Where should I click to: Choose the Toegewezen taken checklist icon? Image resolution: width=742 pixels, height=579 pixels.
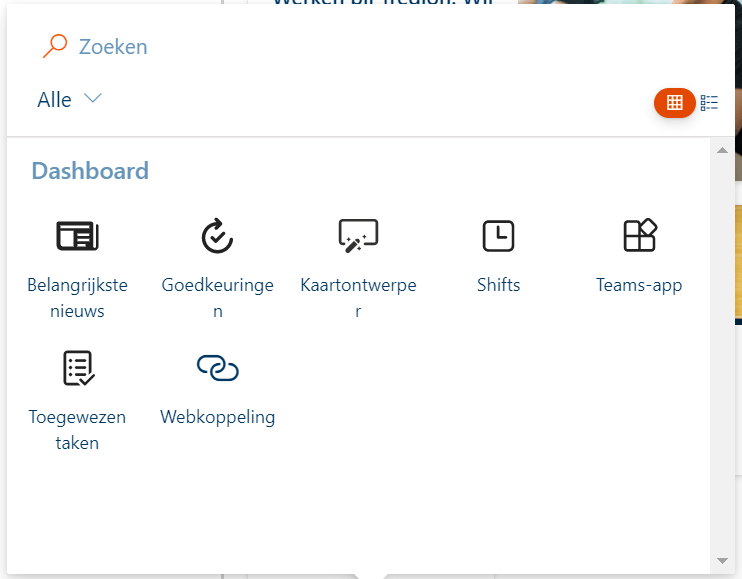(x=77, y=368)
